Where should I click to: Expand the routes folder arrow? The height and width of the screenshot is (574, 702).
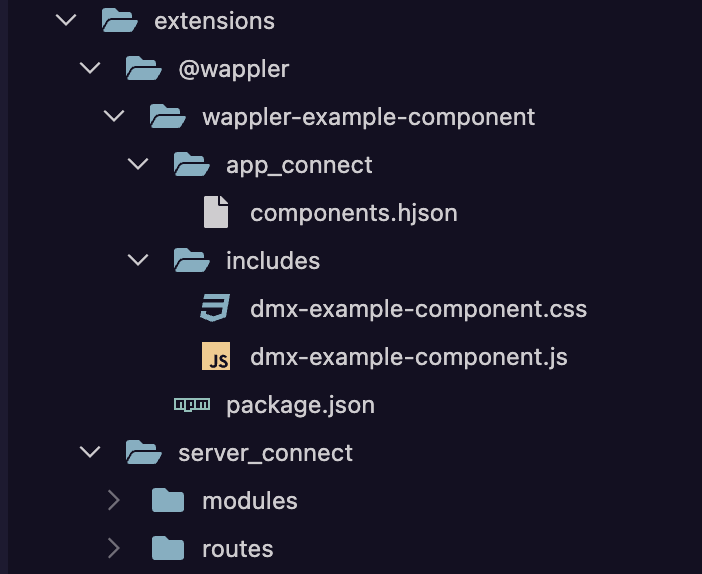click(114, 548)
